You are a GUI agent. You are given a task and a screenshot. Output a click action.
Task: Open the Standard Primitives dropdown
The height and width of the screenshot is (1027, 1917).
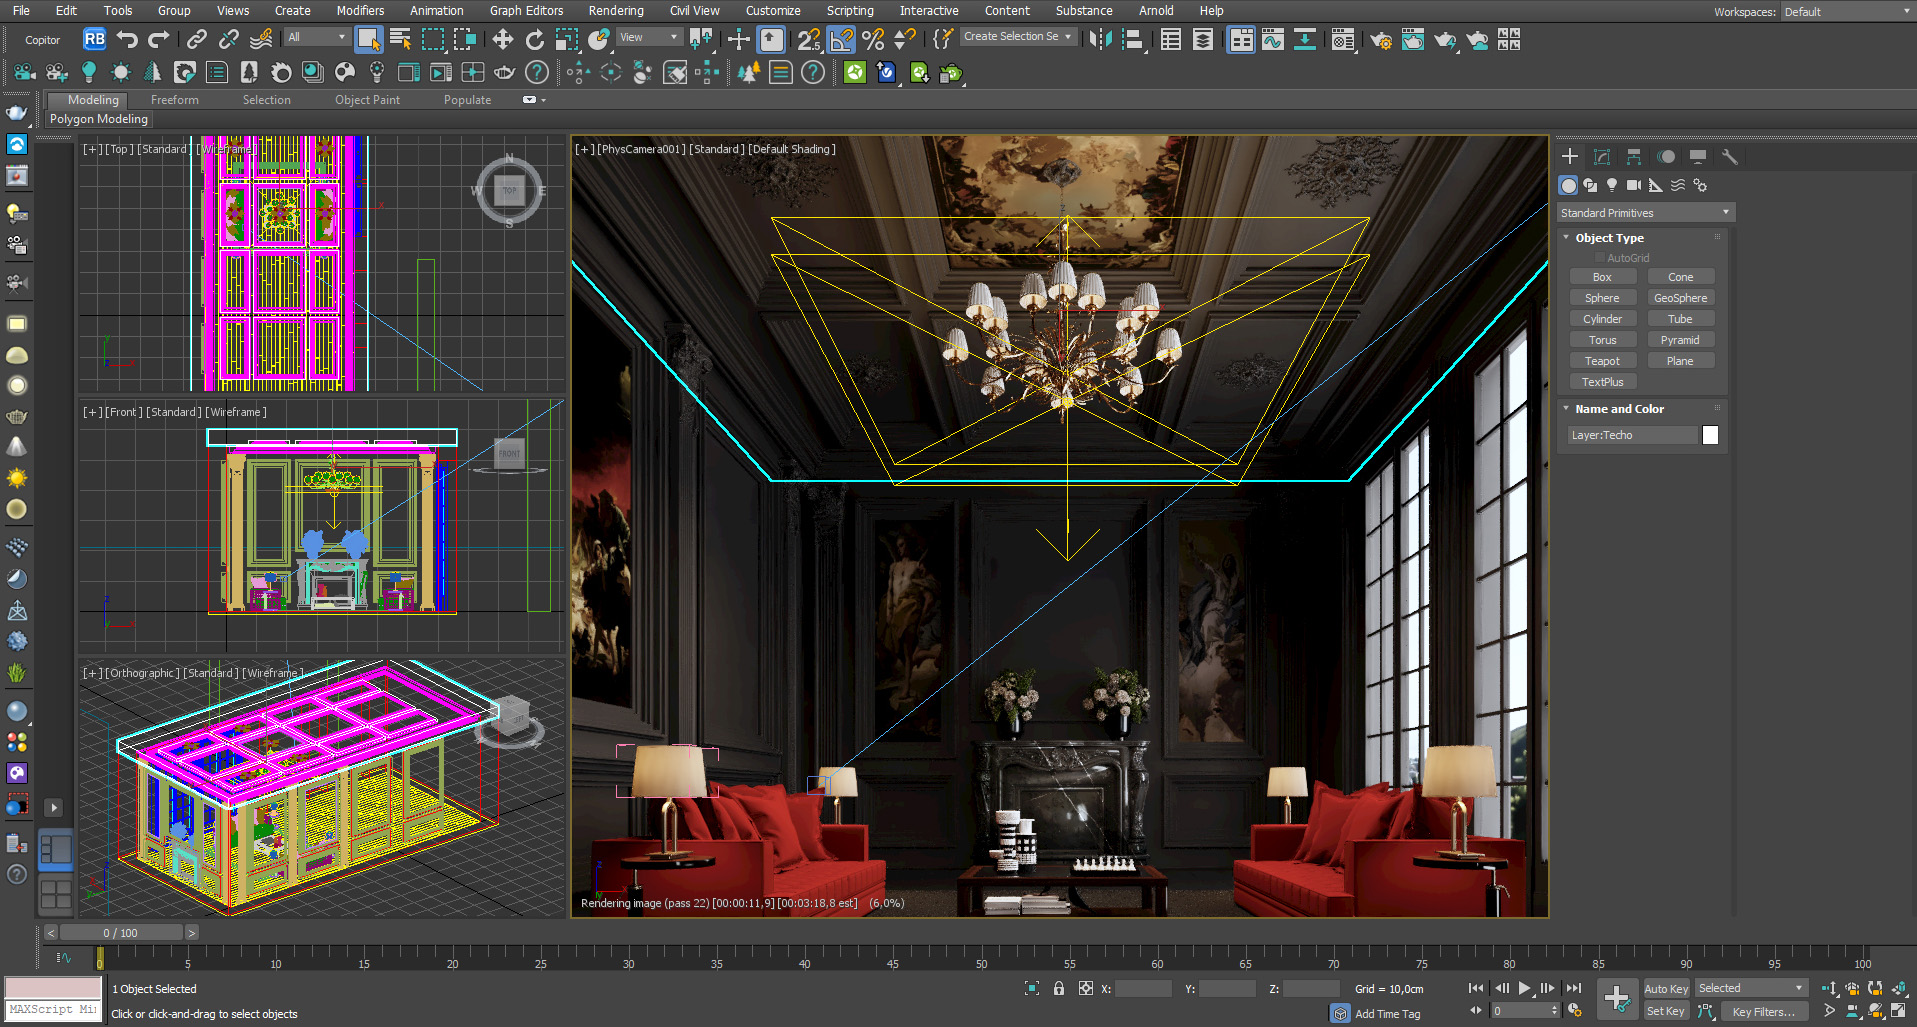click(1643, 212)
